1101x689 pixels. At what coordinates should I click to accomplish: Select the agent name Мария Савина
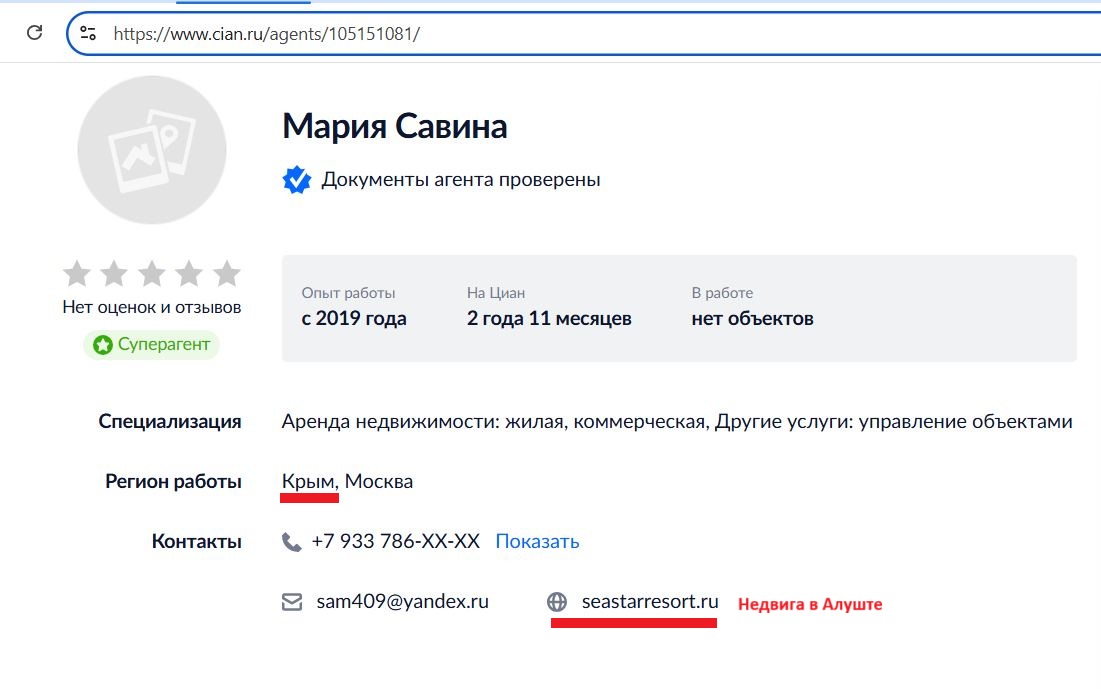395,126
